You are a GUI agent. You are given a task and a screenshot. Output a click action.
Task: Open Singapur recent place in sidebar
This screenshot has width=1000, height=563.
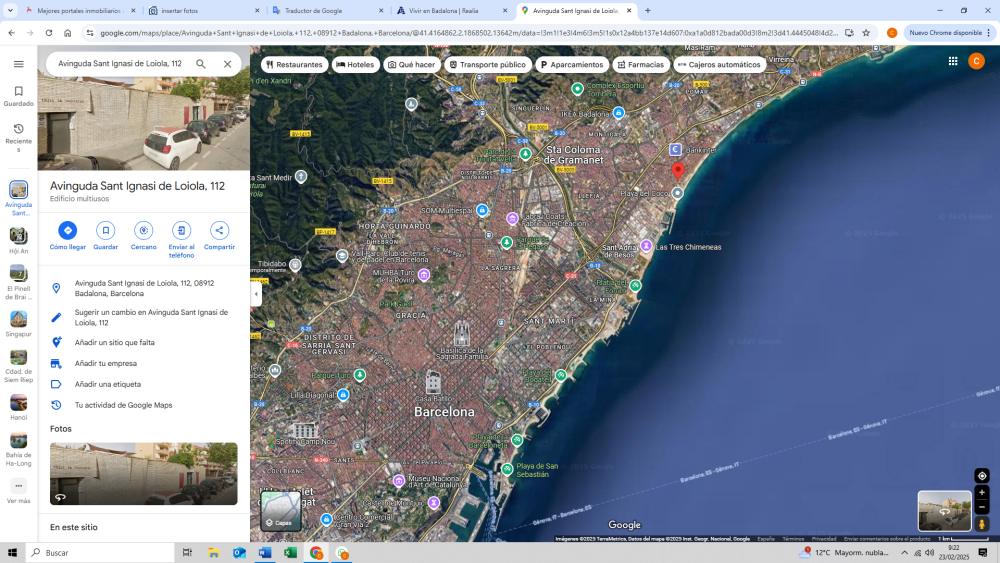coord(18,323)
